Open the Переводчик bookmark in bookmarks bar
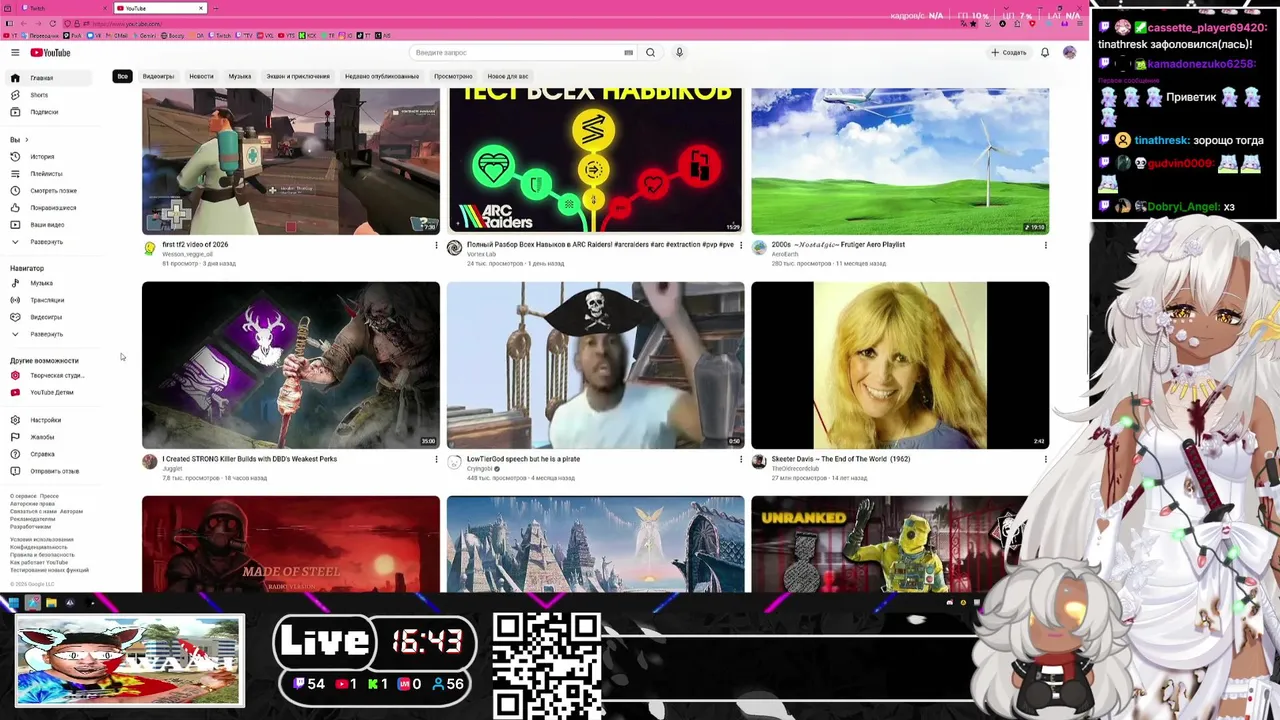The height and width of the screenshot is (720, 1280). pyautogui.click(x=40, y=36)
